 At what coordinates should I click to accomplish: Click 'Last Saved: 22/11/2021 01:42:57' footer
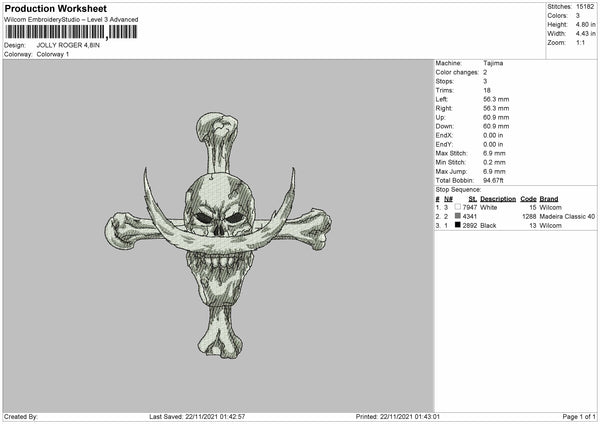tap(197, 417)
